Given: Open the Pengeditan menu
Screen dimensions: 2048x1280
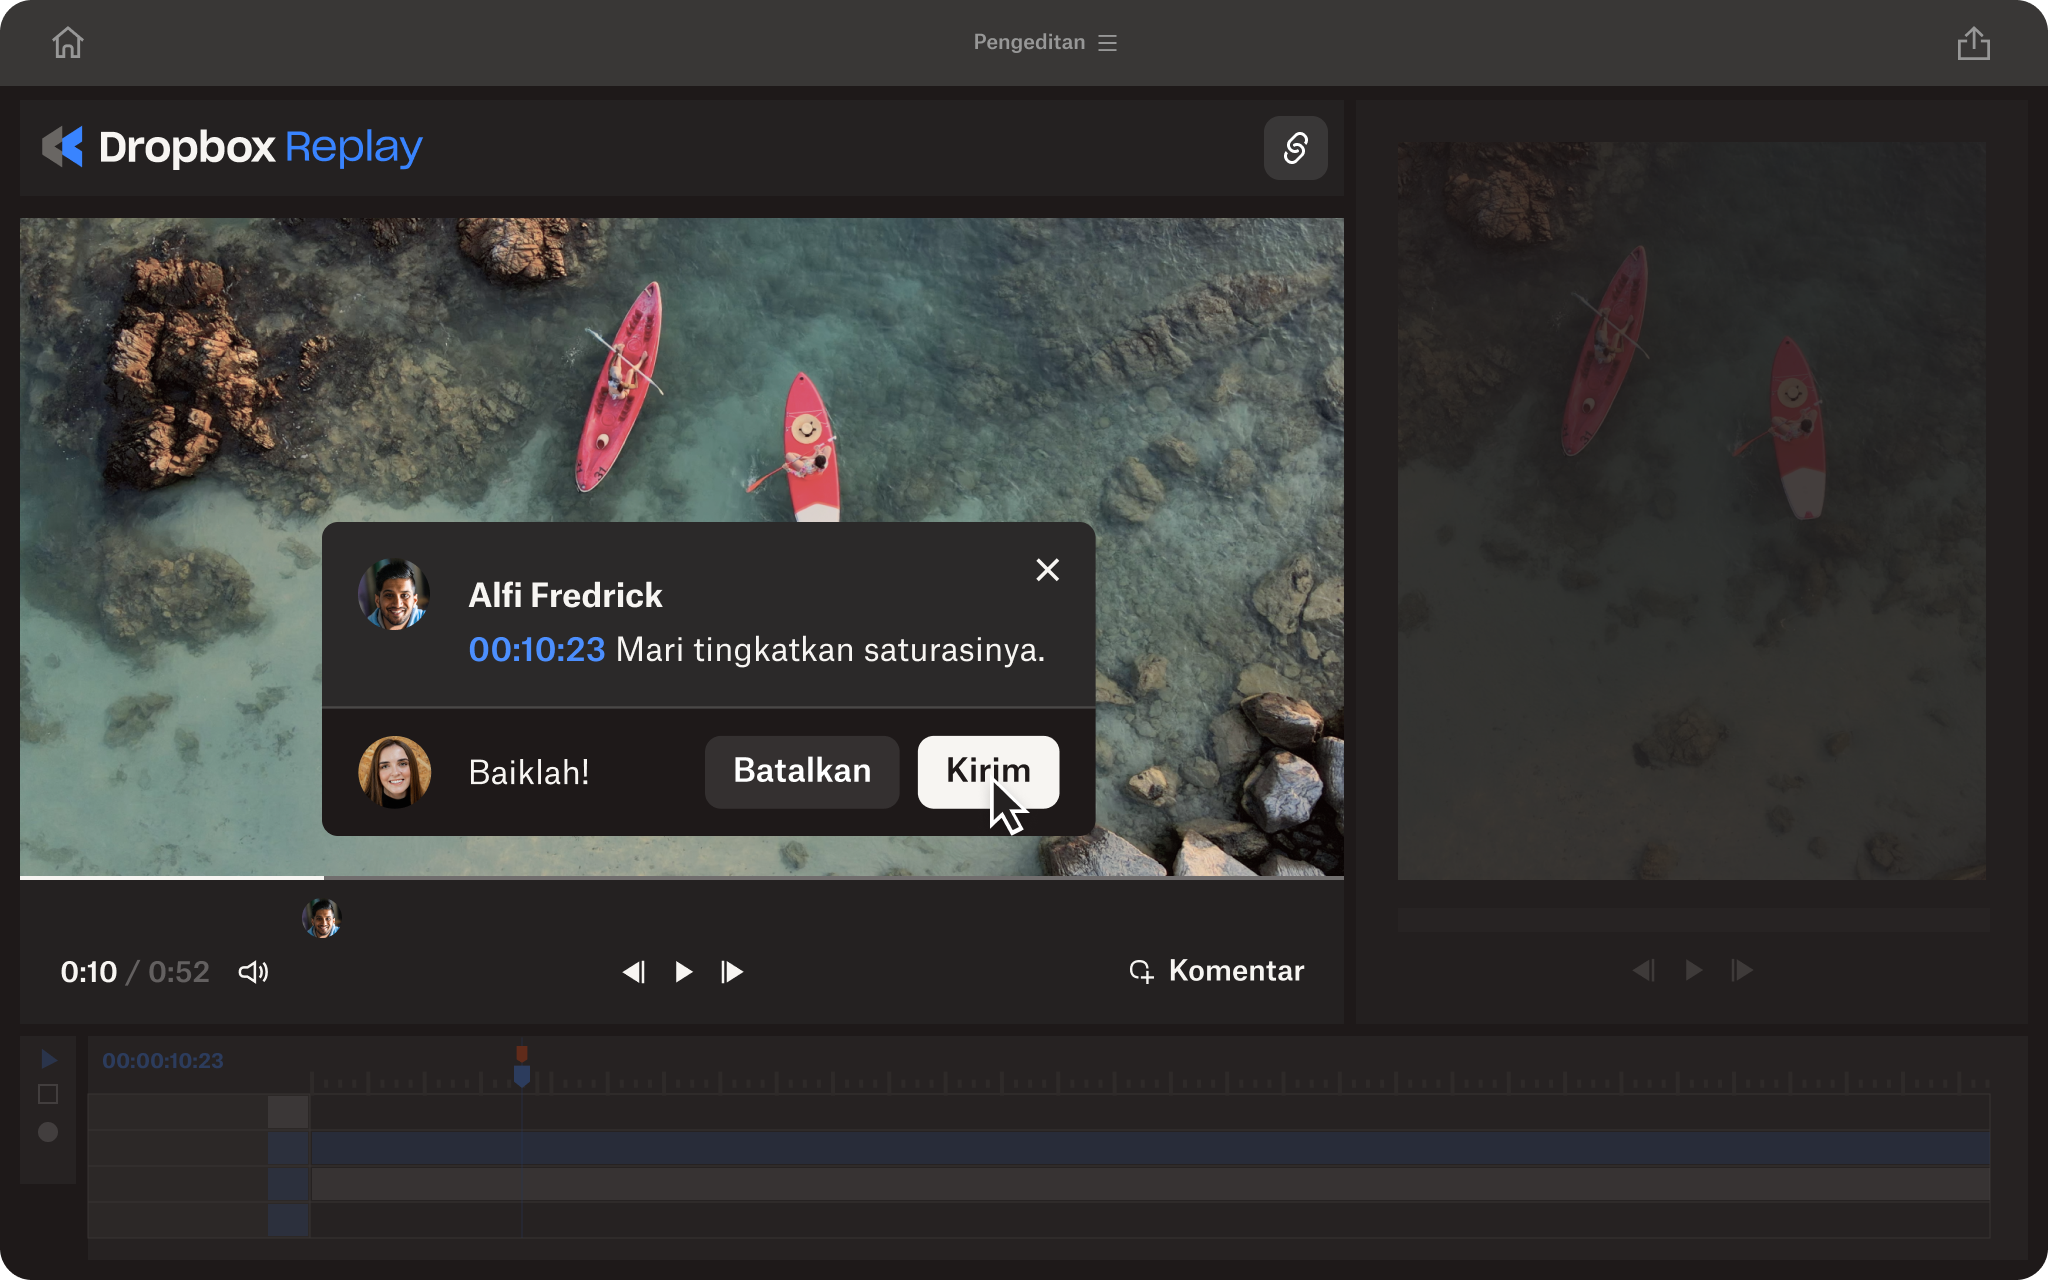Looking at the screenshot, I should click(x=1044, y=43).
